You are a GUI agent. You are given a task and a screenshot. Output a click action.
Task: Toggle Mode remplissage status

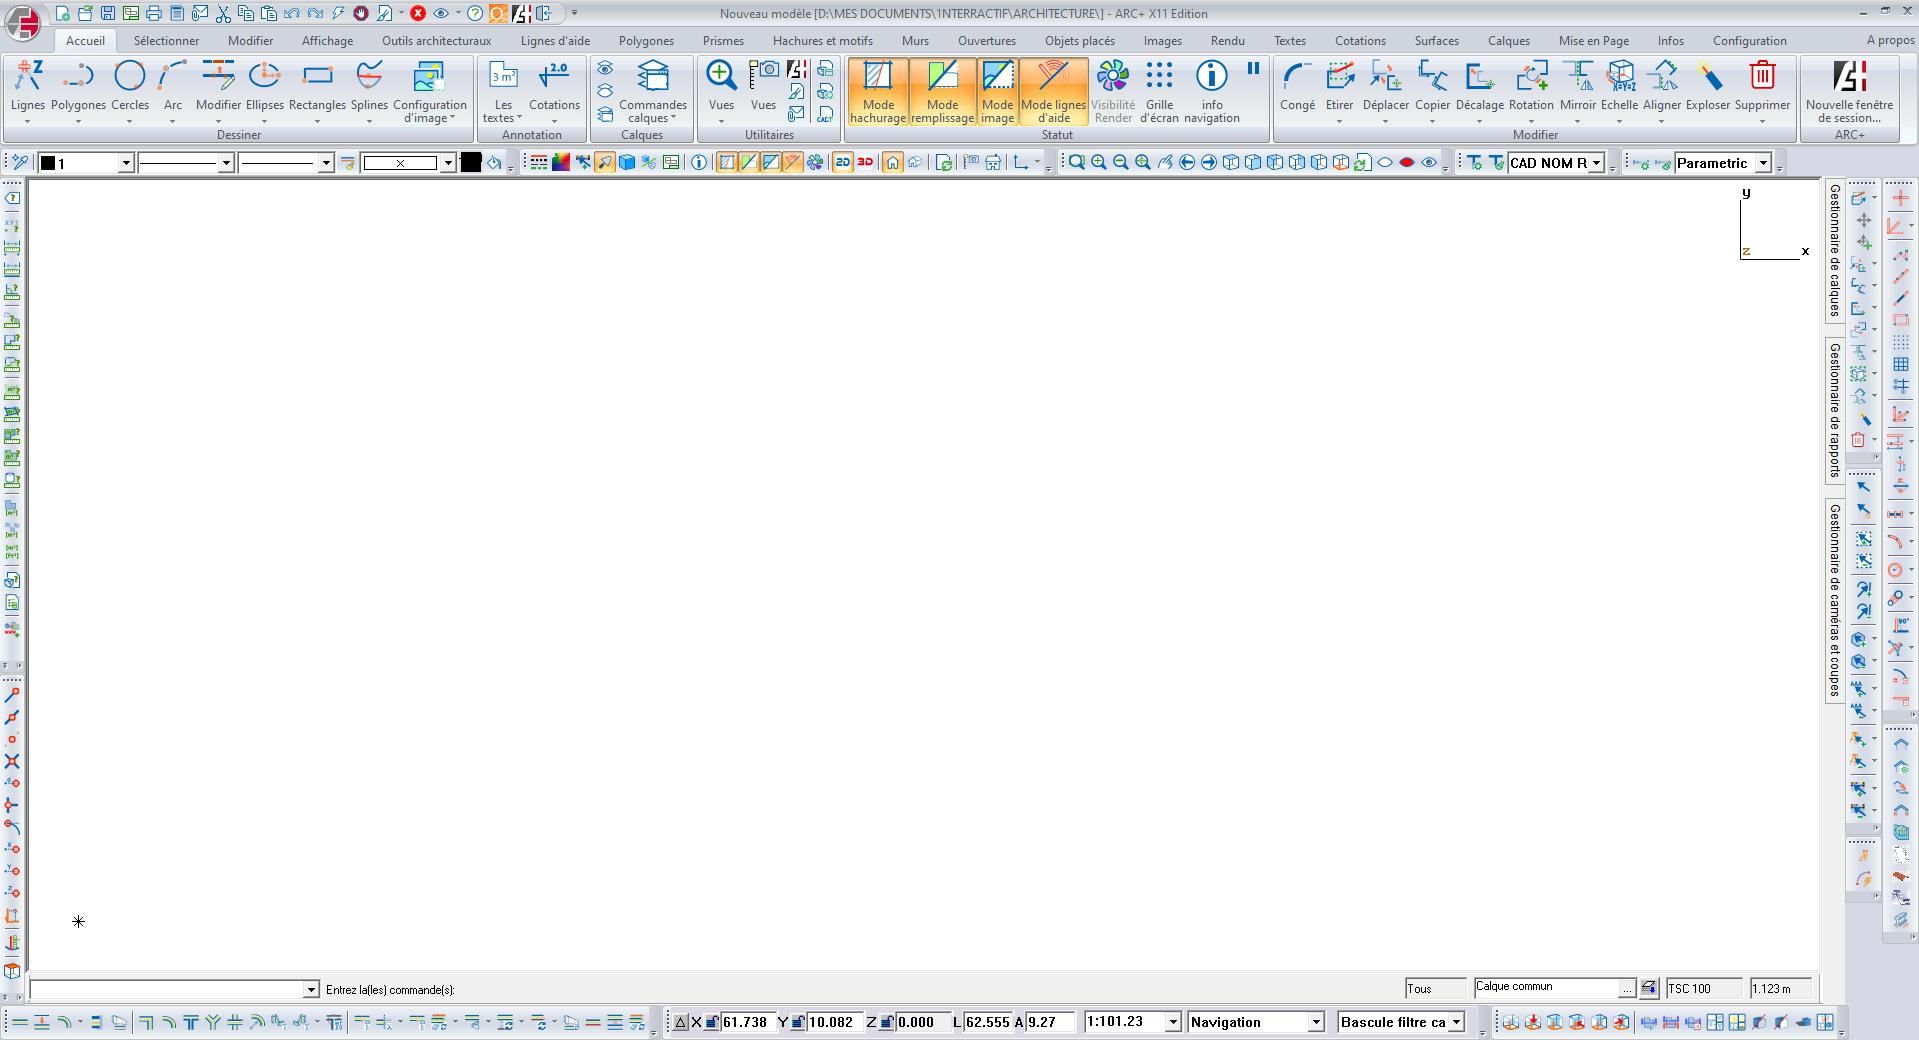click(x=942, y=91)
